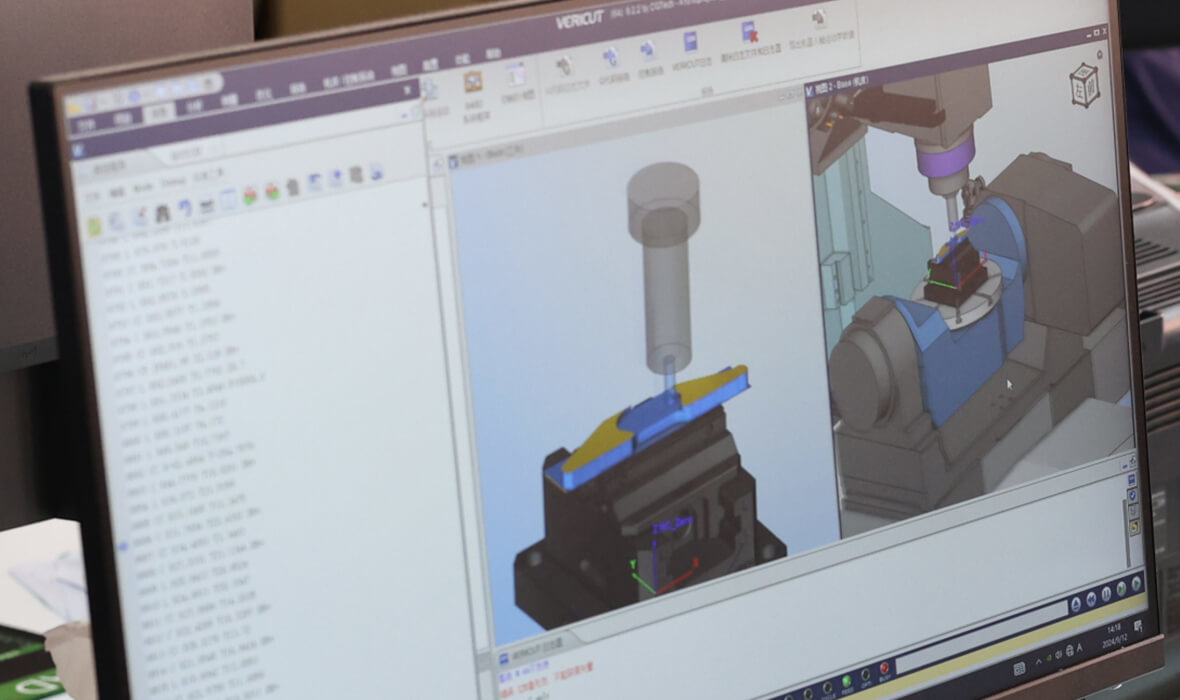This screenshot has height=700, width=1180.
Task: Open the wide ribbon tab with the long label
Action: point(349,79)
